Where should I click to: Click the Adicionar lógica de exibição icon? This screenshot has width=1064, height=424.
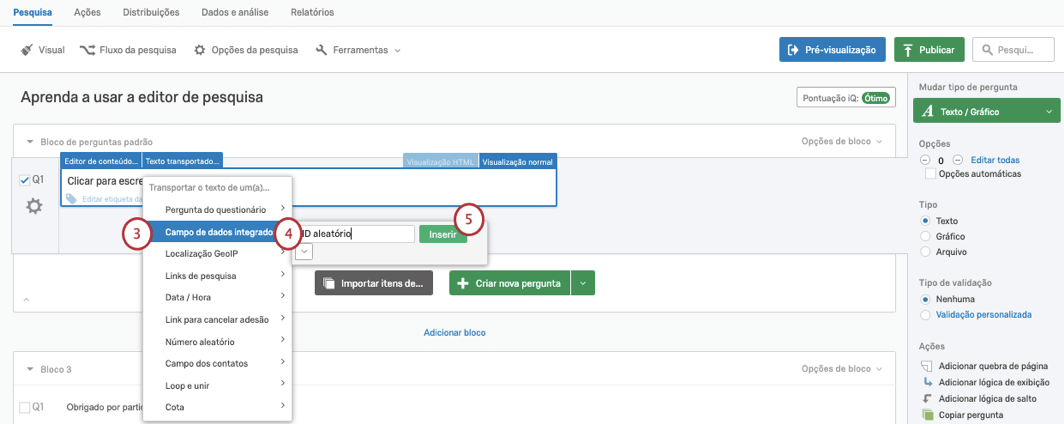[x=927, y=383]
